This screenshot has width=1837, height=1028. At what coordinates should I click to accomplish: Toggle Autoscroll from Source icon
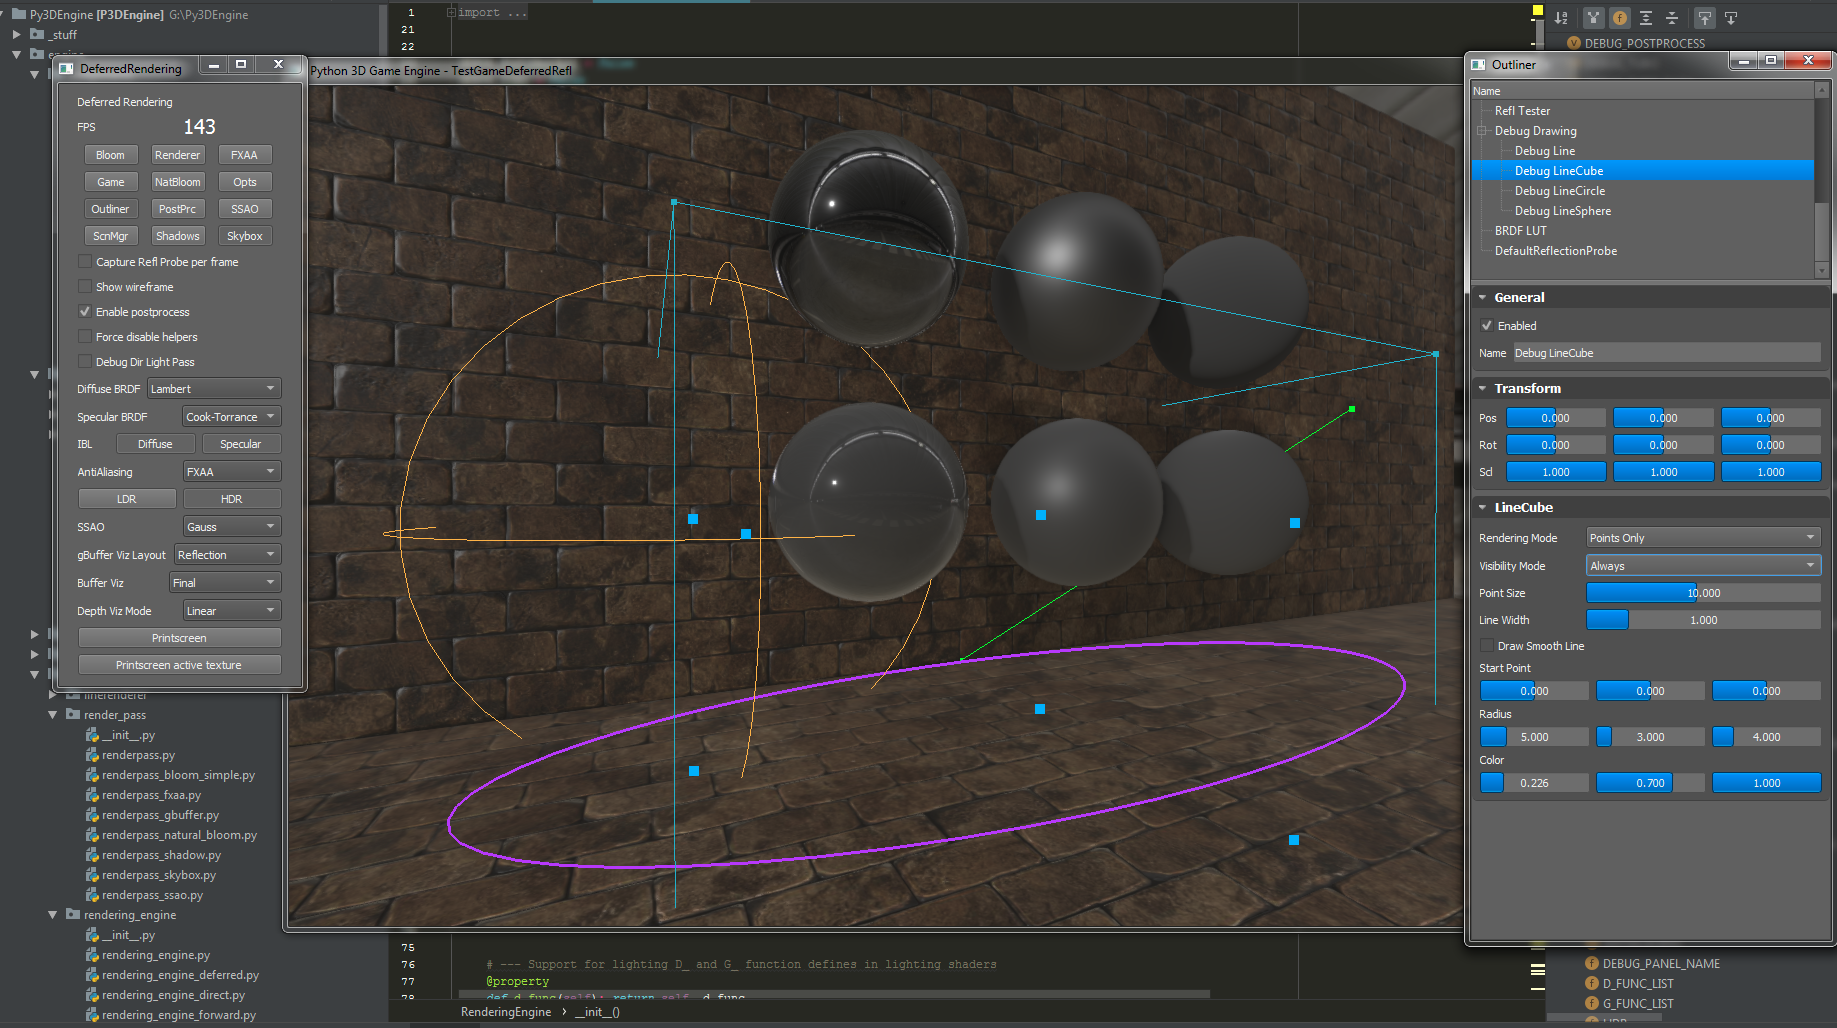pyautogui.click(x=1731, y=18)
